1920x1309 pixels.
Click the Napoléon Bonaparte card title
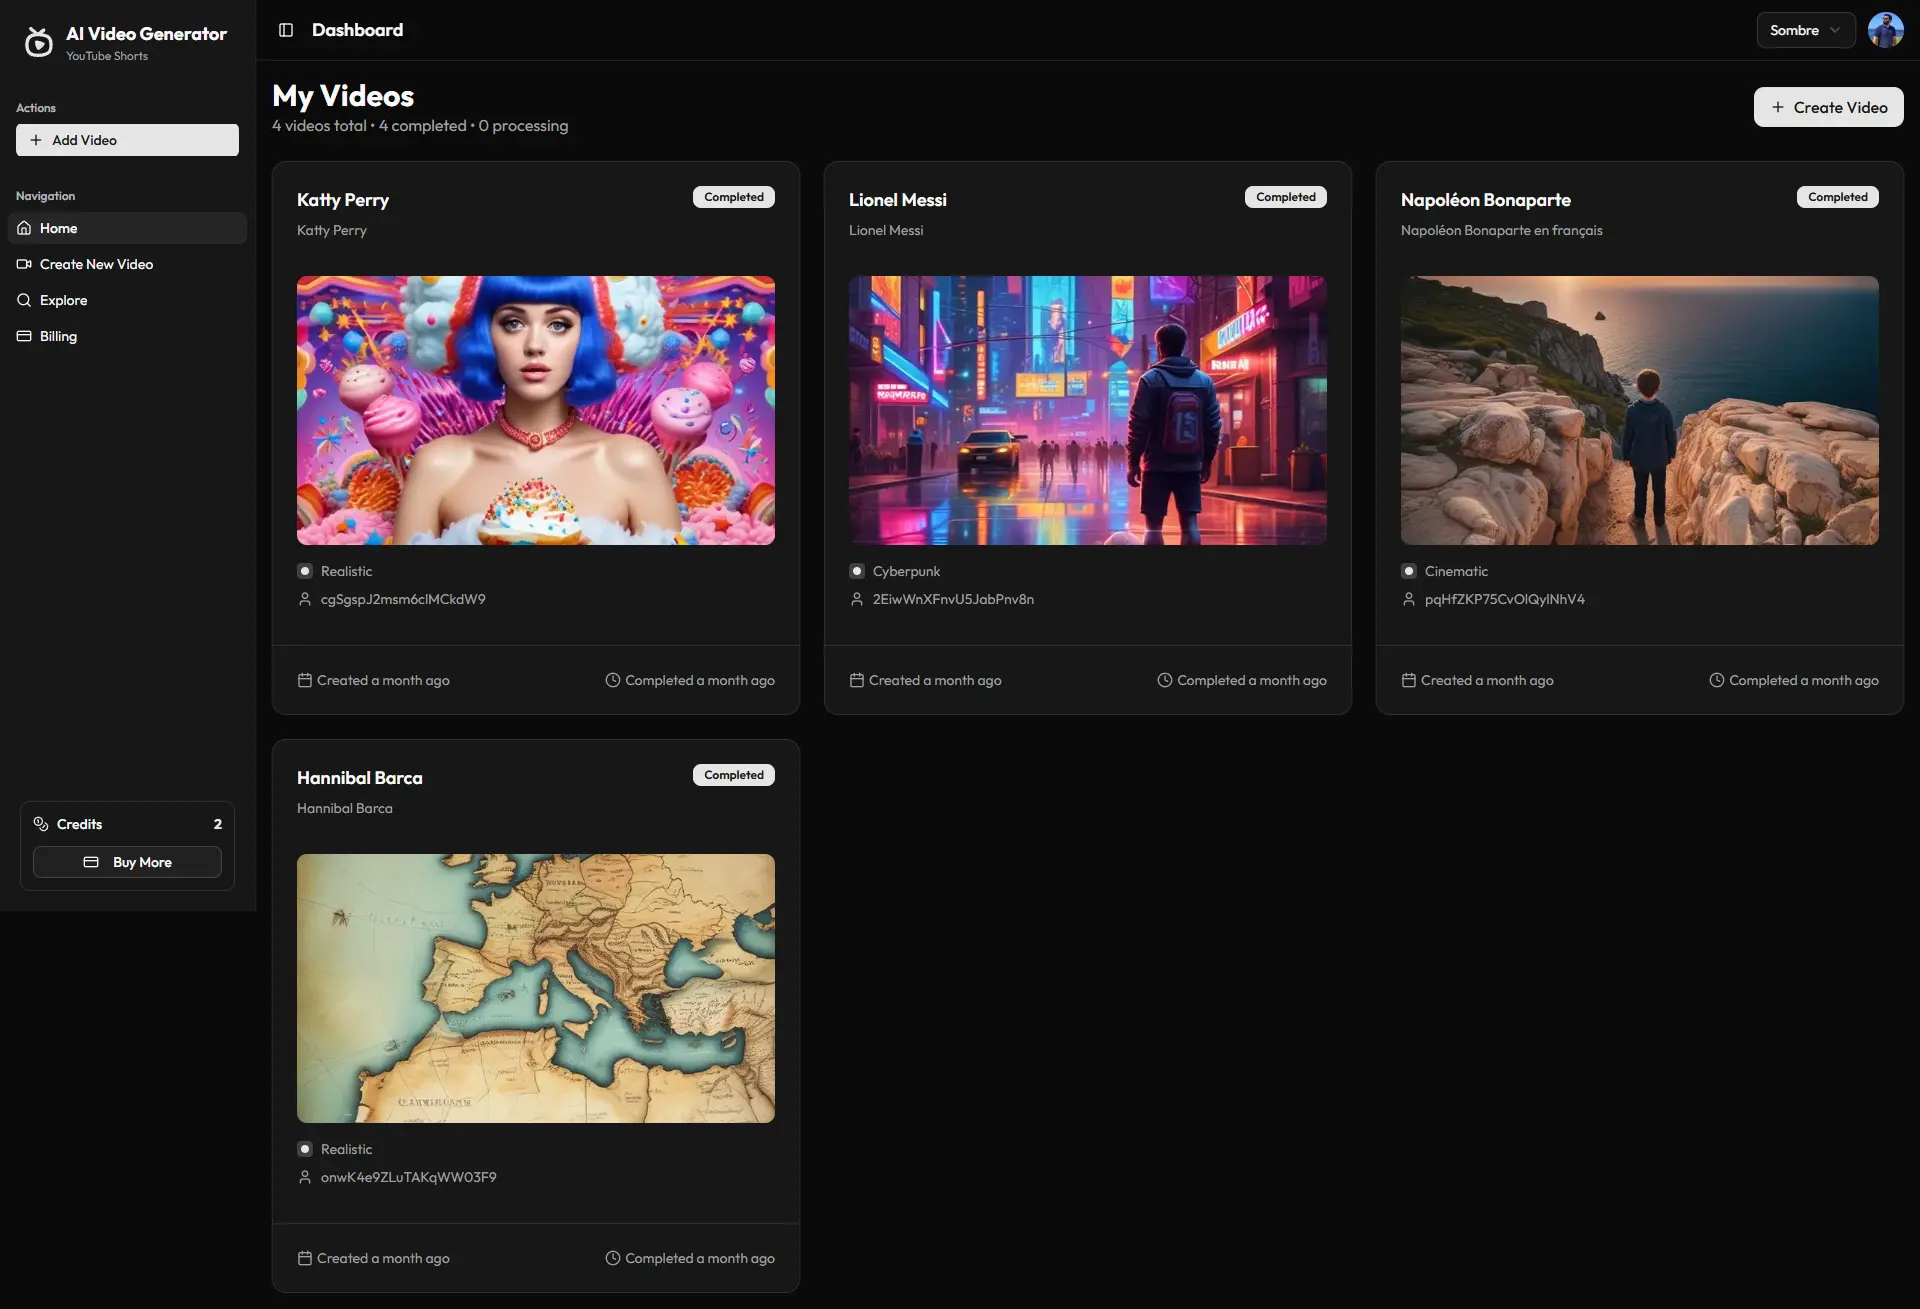coord(1486,200)
